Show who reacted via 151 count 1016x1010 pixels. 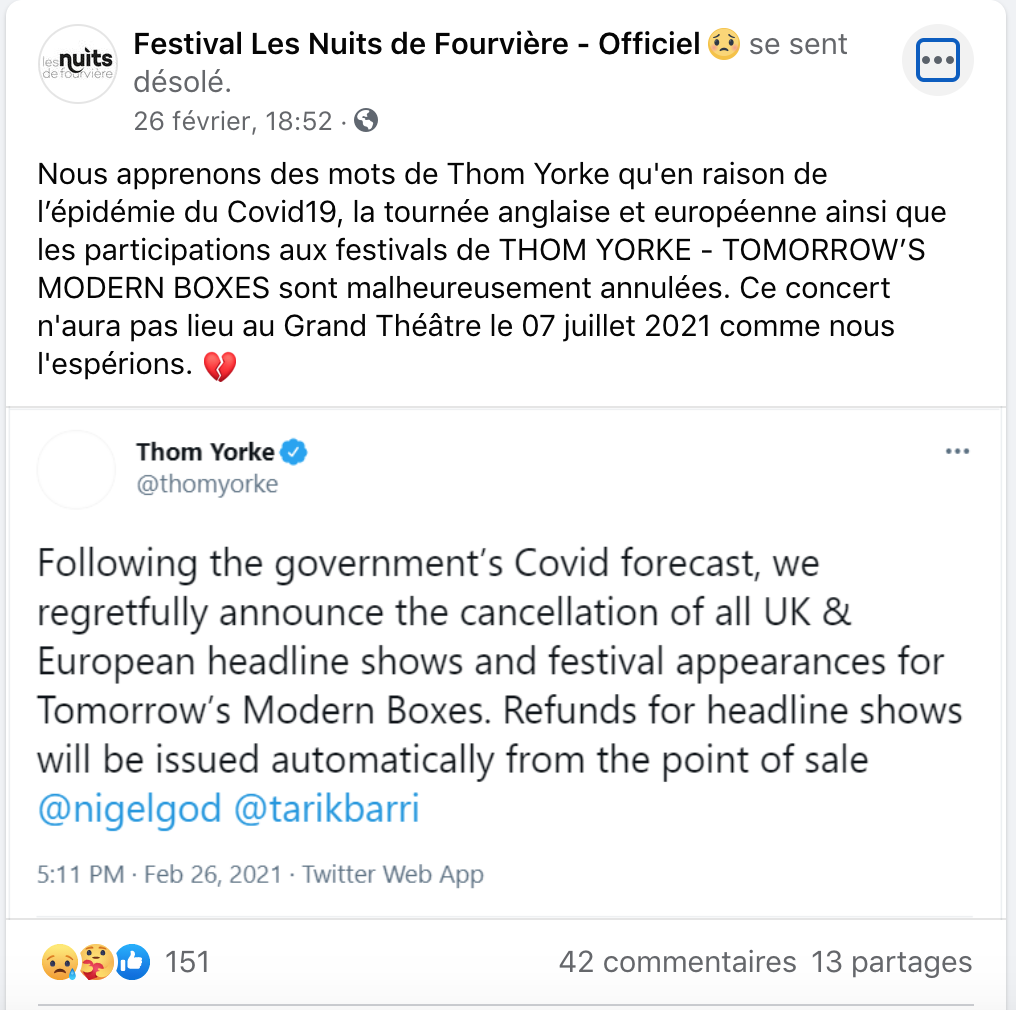tap(187, 962)
